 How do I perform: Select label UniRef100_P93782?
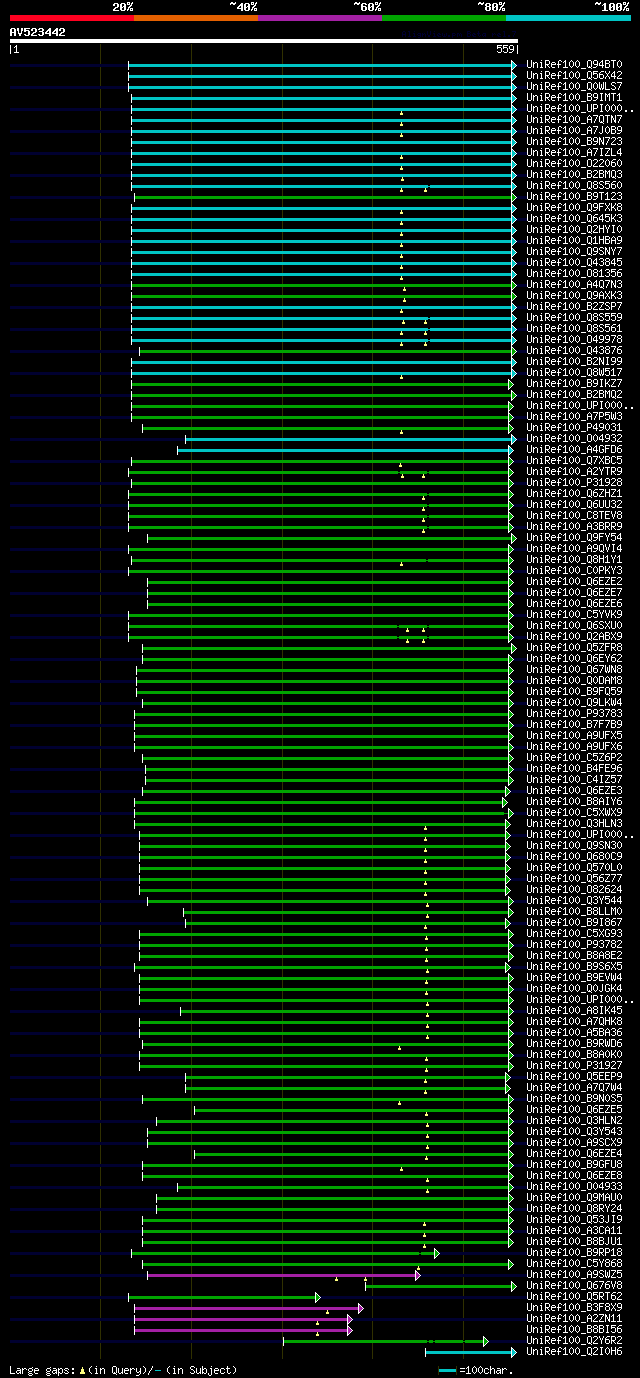(x=574, y=945)
